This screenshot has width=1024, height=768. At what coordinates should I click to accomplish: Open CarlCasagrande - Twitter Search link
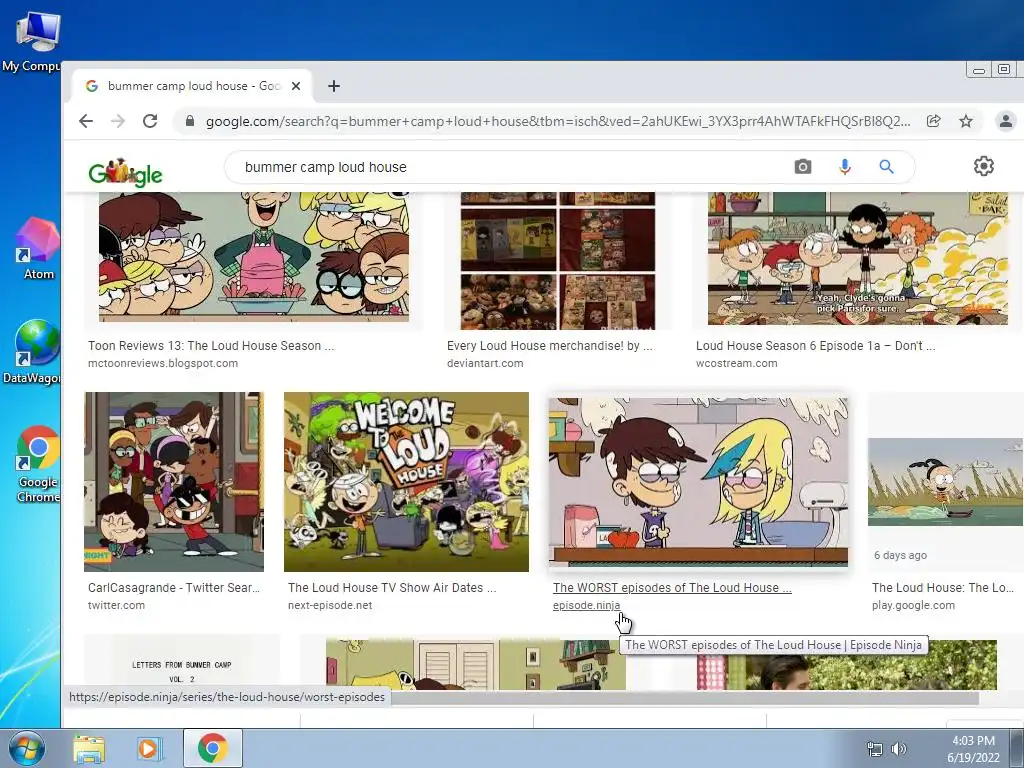[x=174, y=588]
